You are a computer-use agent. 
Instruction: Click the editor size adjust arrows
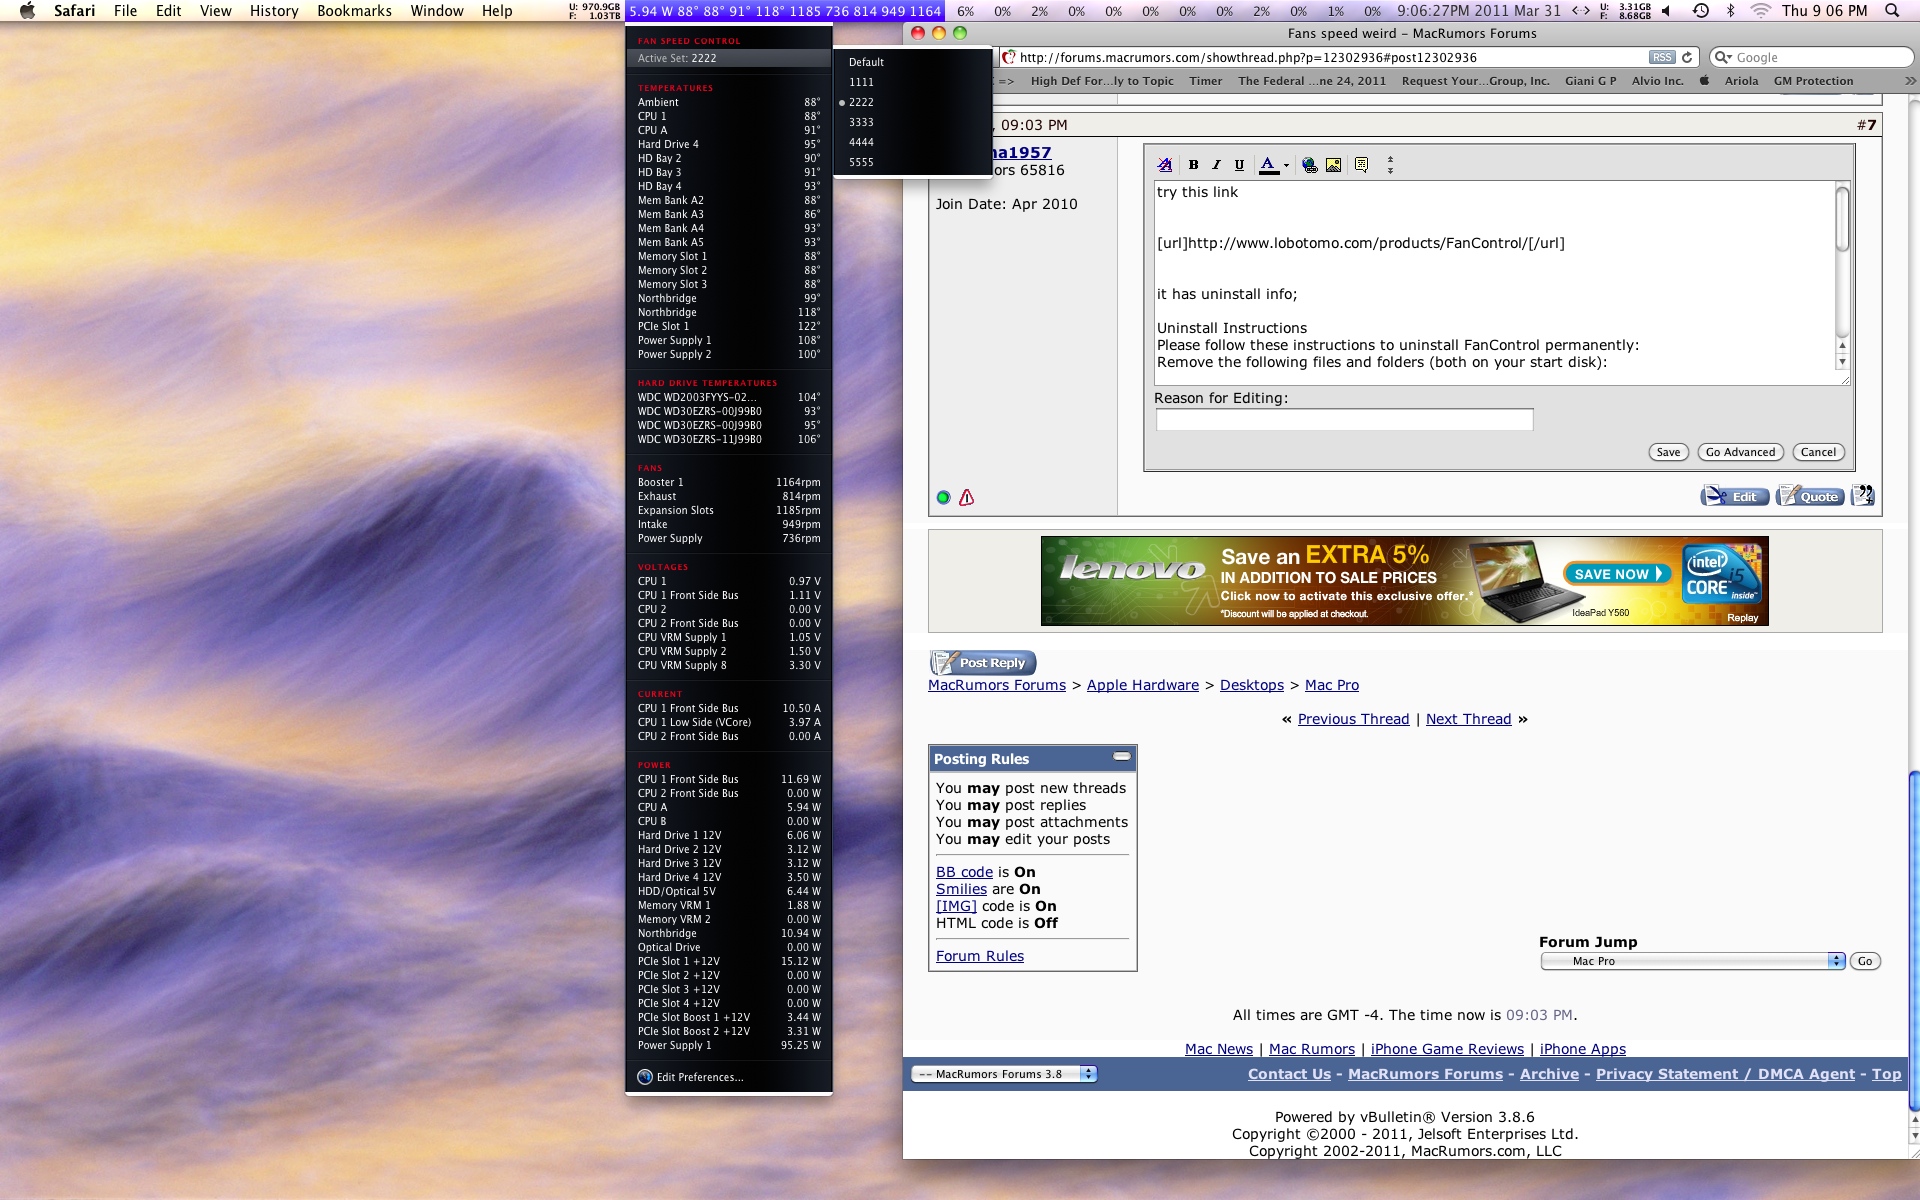point(1390,165)
